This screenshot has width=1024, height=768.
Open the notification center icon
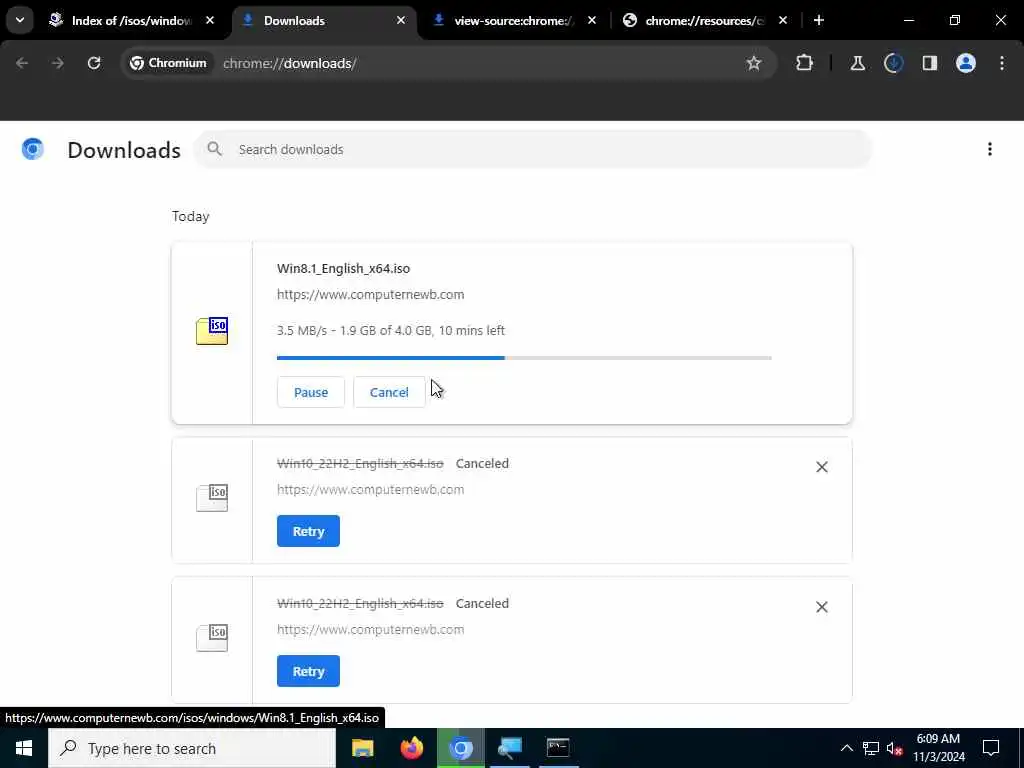(991, 748)
